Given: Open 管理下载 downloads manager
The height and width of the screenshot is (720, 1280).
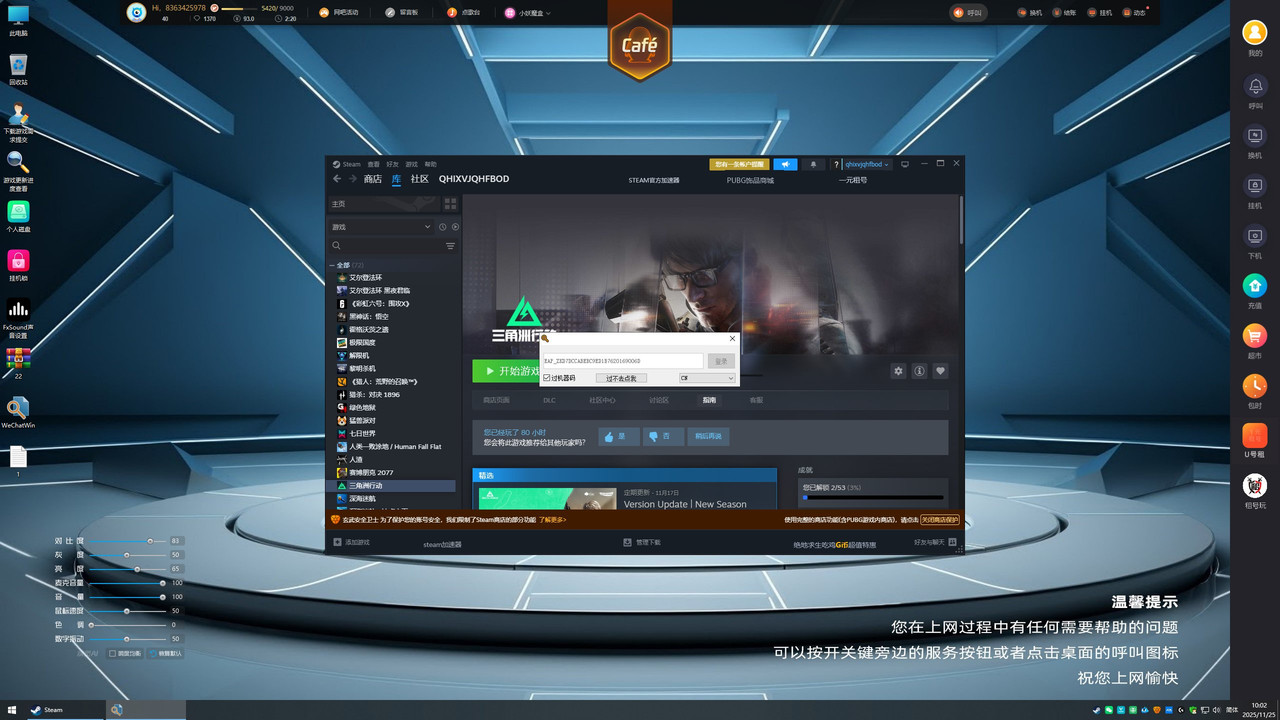Looking at the screenshot, I should (x=641, y=542).
